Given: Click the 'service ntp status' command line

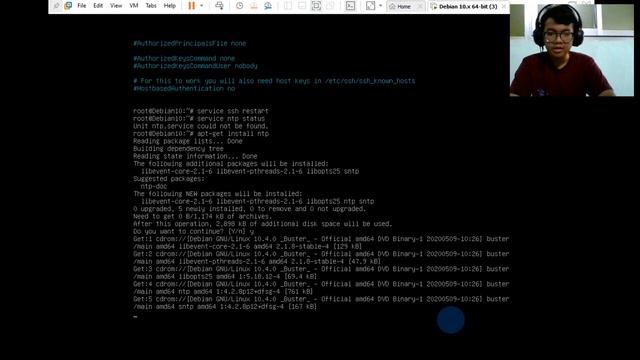Looking at the screenshot, I should tap(199, 118).
